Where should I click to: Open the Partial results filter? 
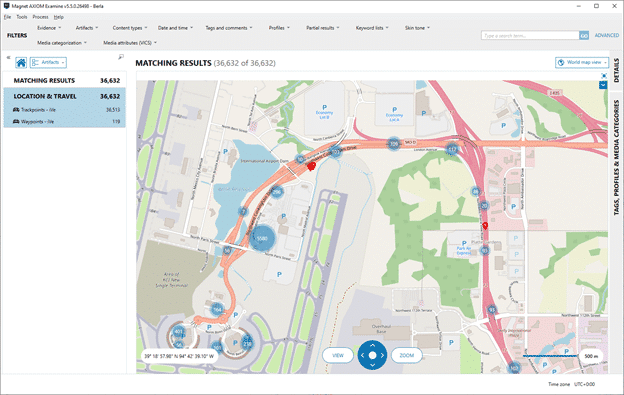(x=323, y=28)
